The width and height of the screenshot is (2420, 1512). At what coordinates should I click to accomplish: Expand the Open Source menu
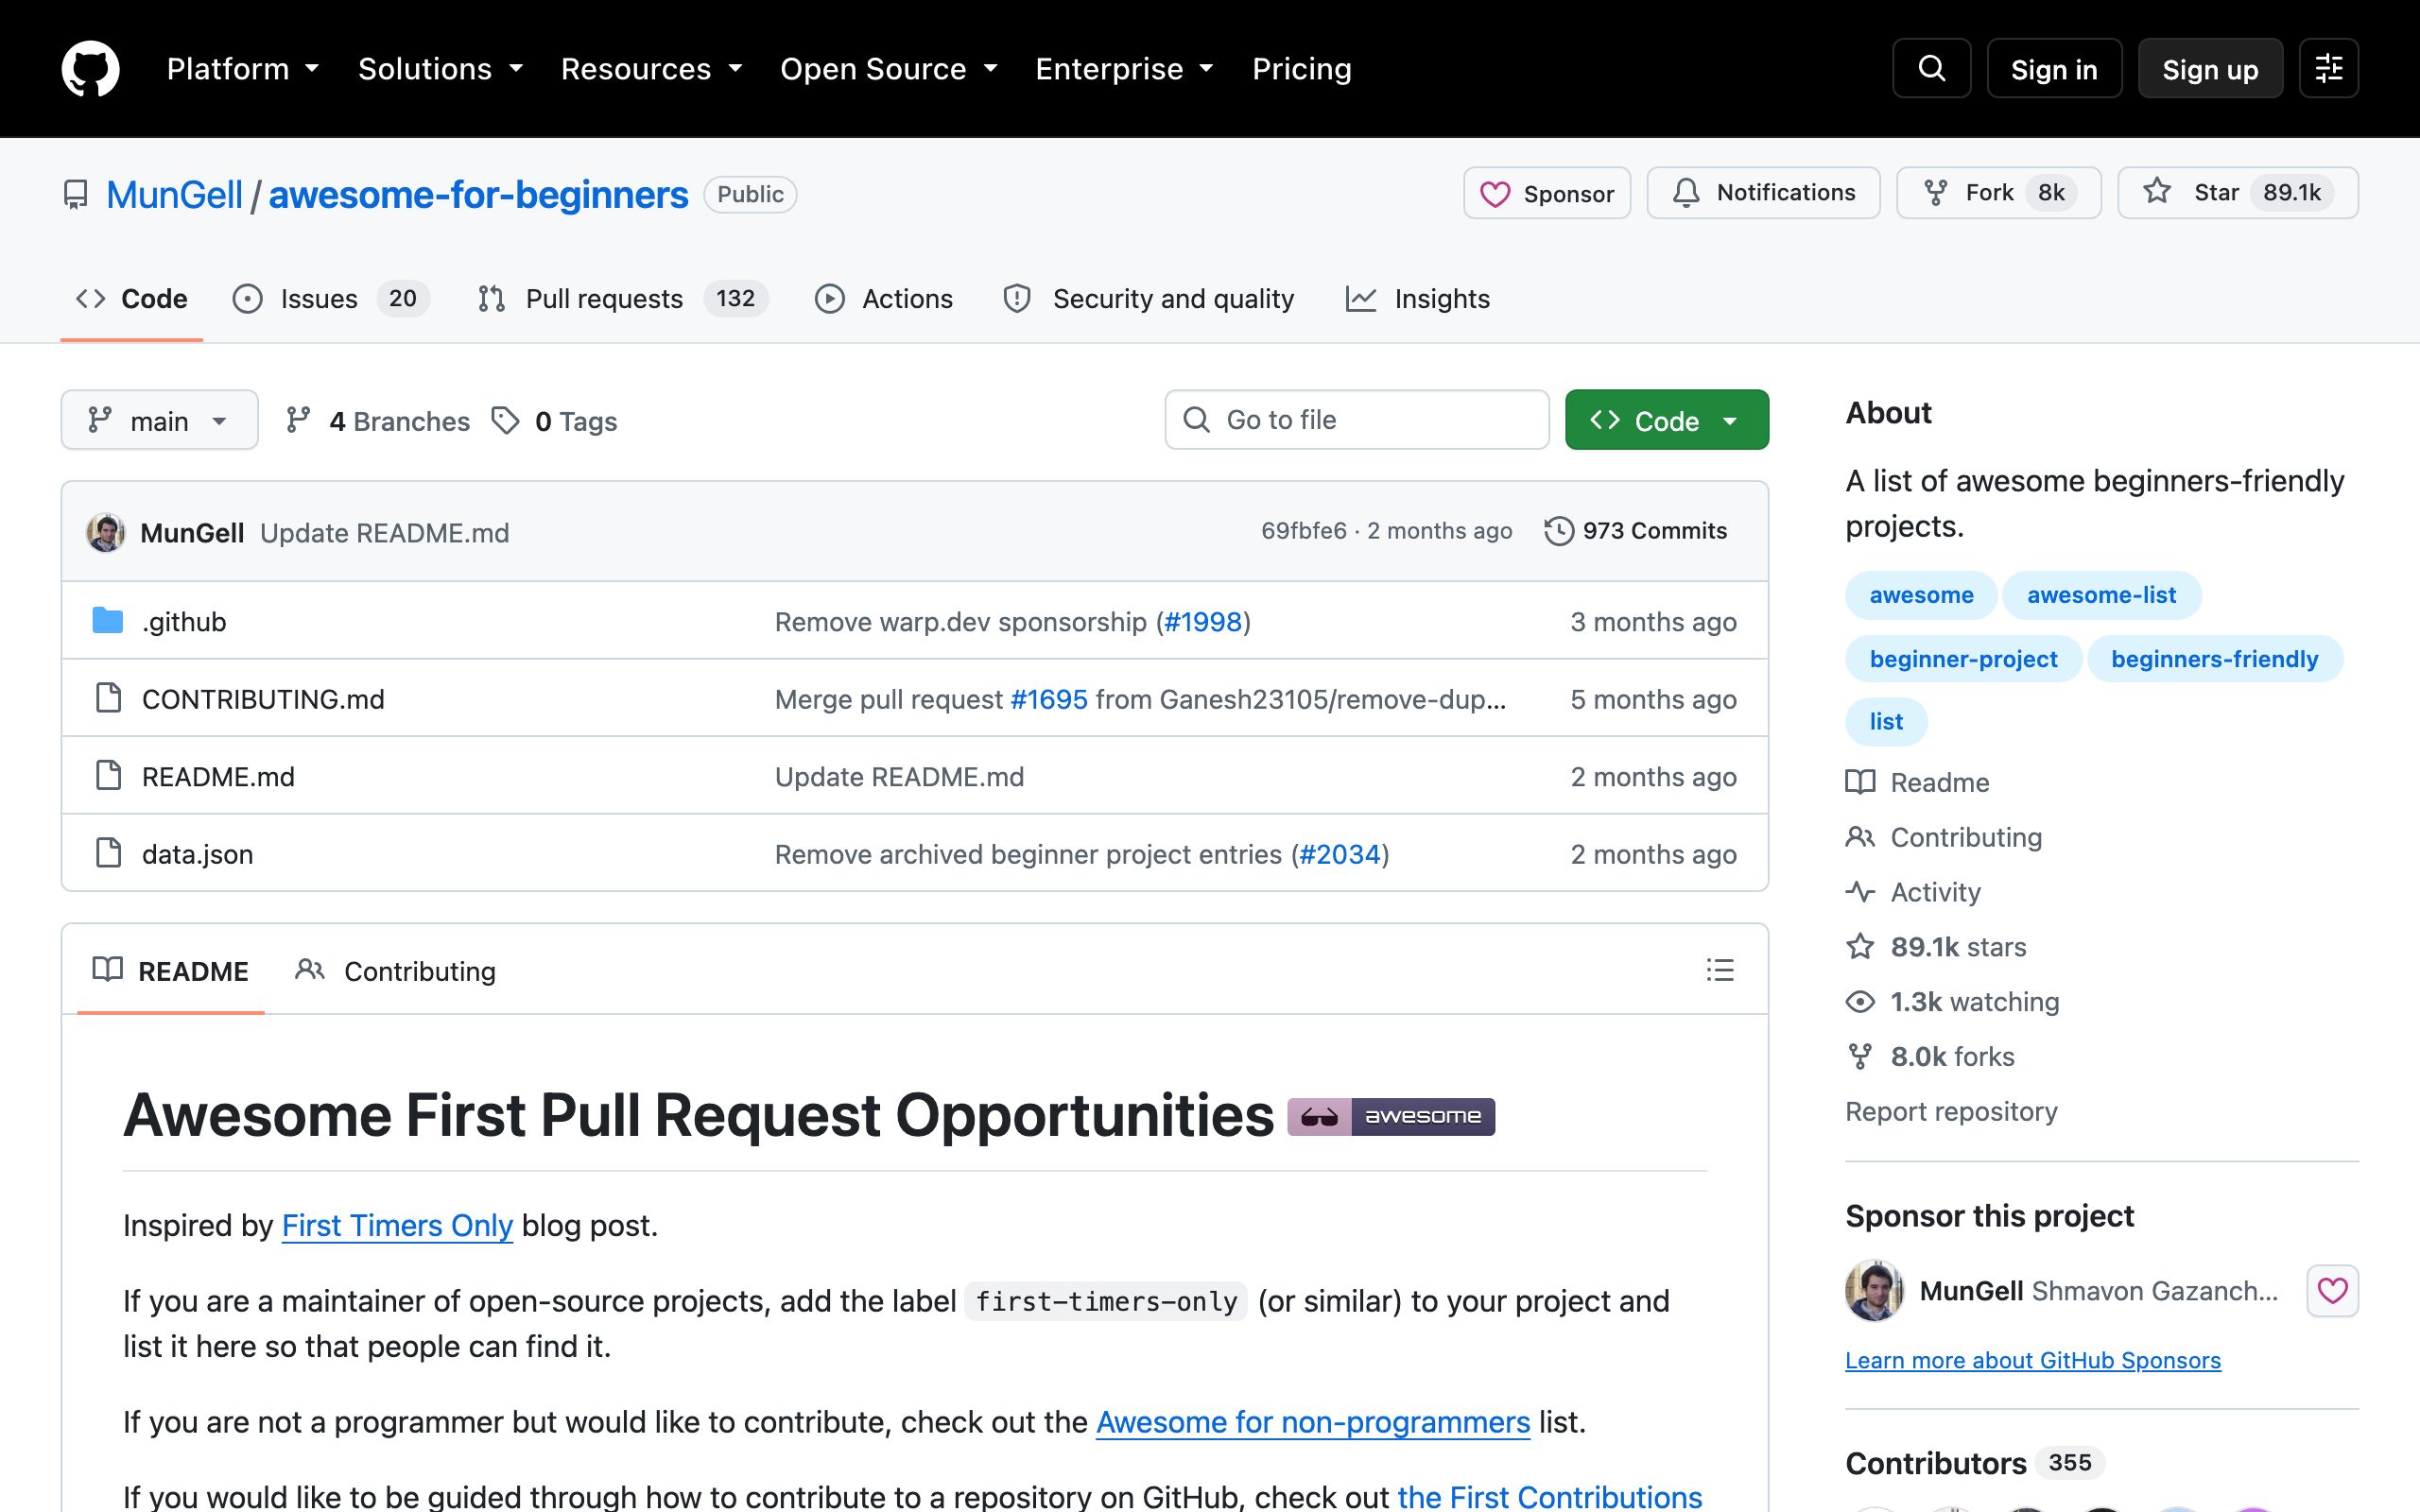[889, 69]
